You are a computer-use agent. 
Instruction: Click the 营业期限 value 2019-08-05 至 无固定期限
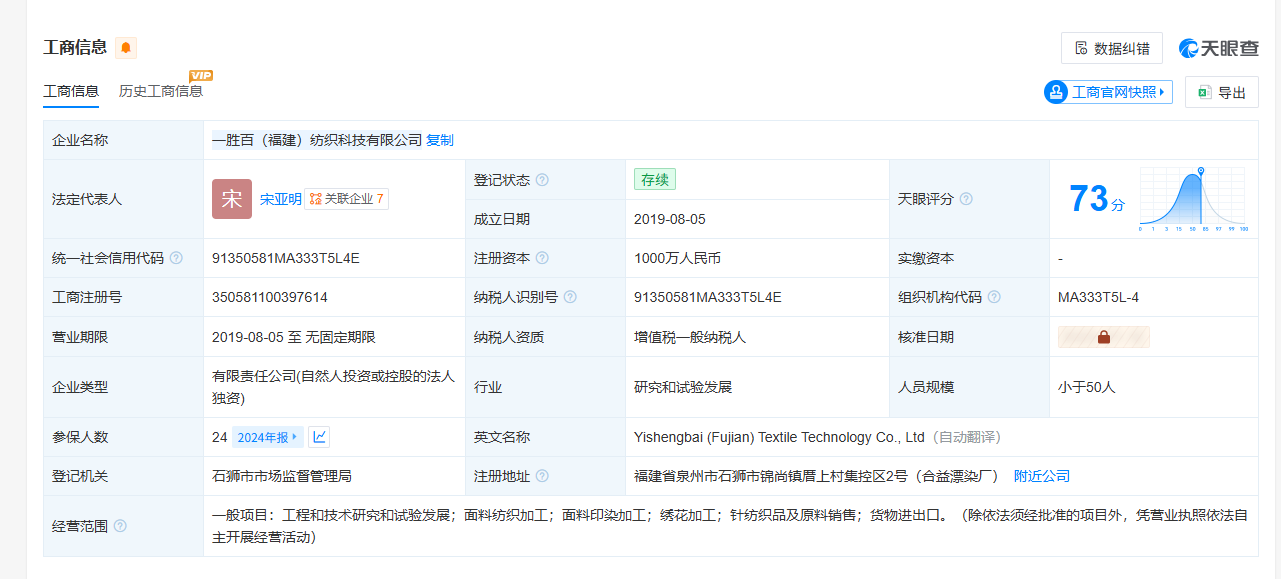pos(294,337)
